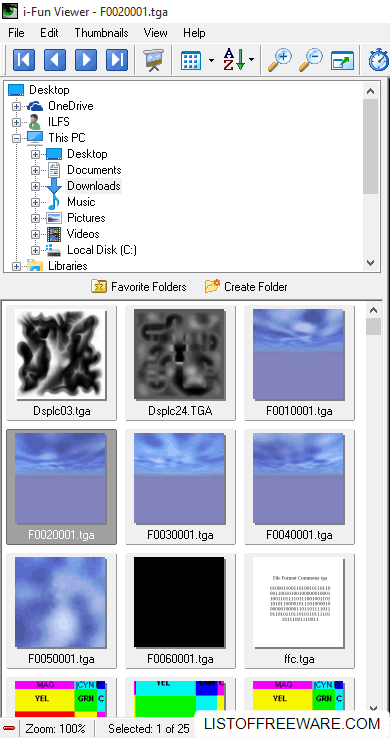This screenshot has height=738, width=390.
Task: Open the Thumbnails menu
Action: click(101, 33)
